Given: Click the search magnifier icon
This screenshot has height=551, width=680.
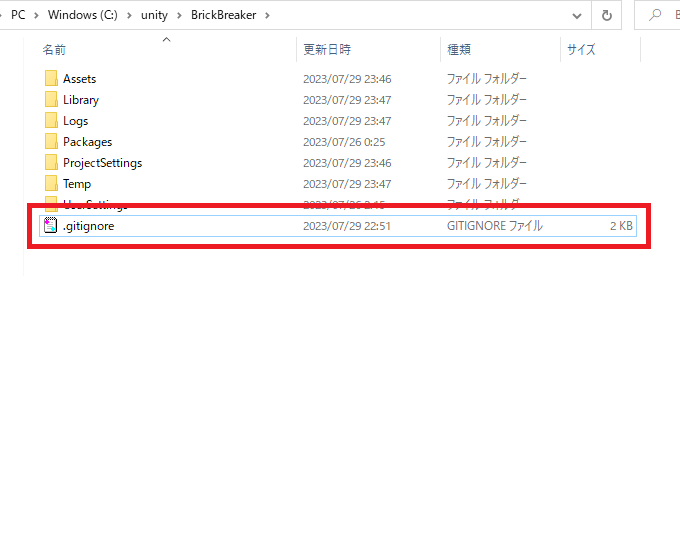Looking at the screenshot, I should point(655,15).
